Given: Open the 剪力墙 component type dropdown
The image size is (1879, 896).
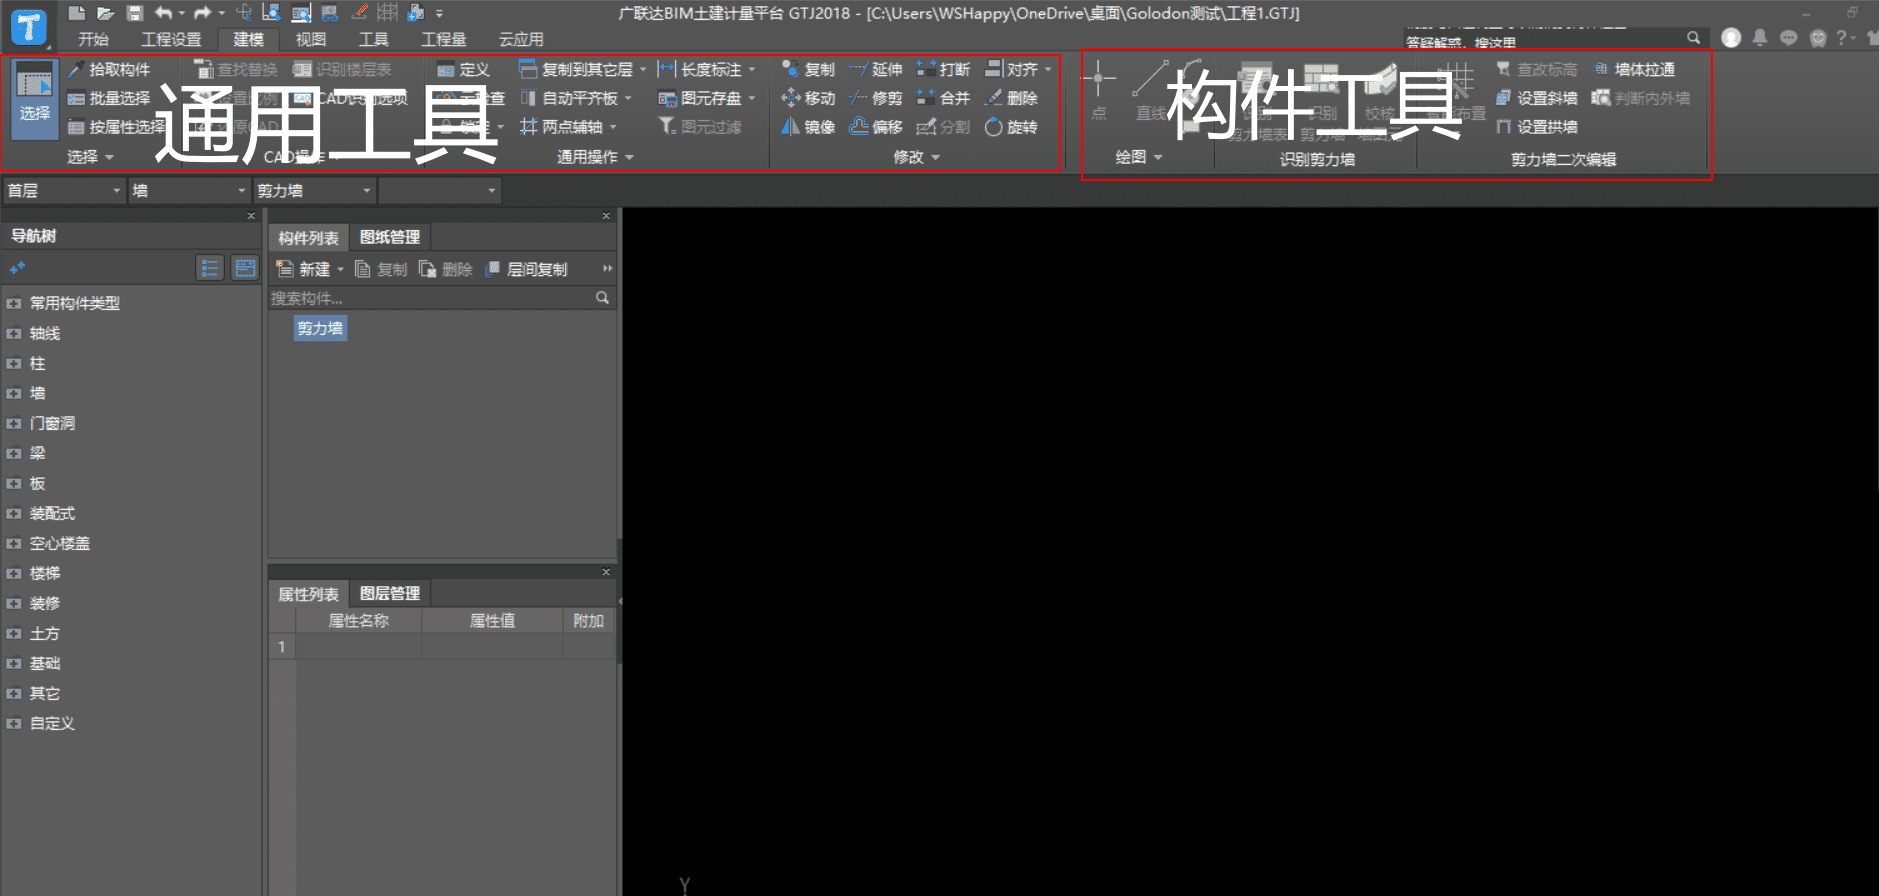Looking at the screenshot, I should 314,190.
